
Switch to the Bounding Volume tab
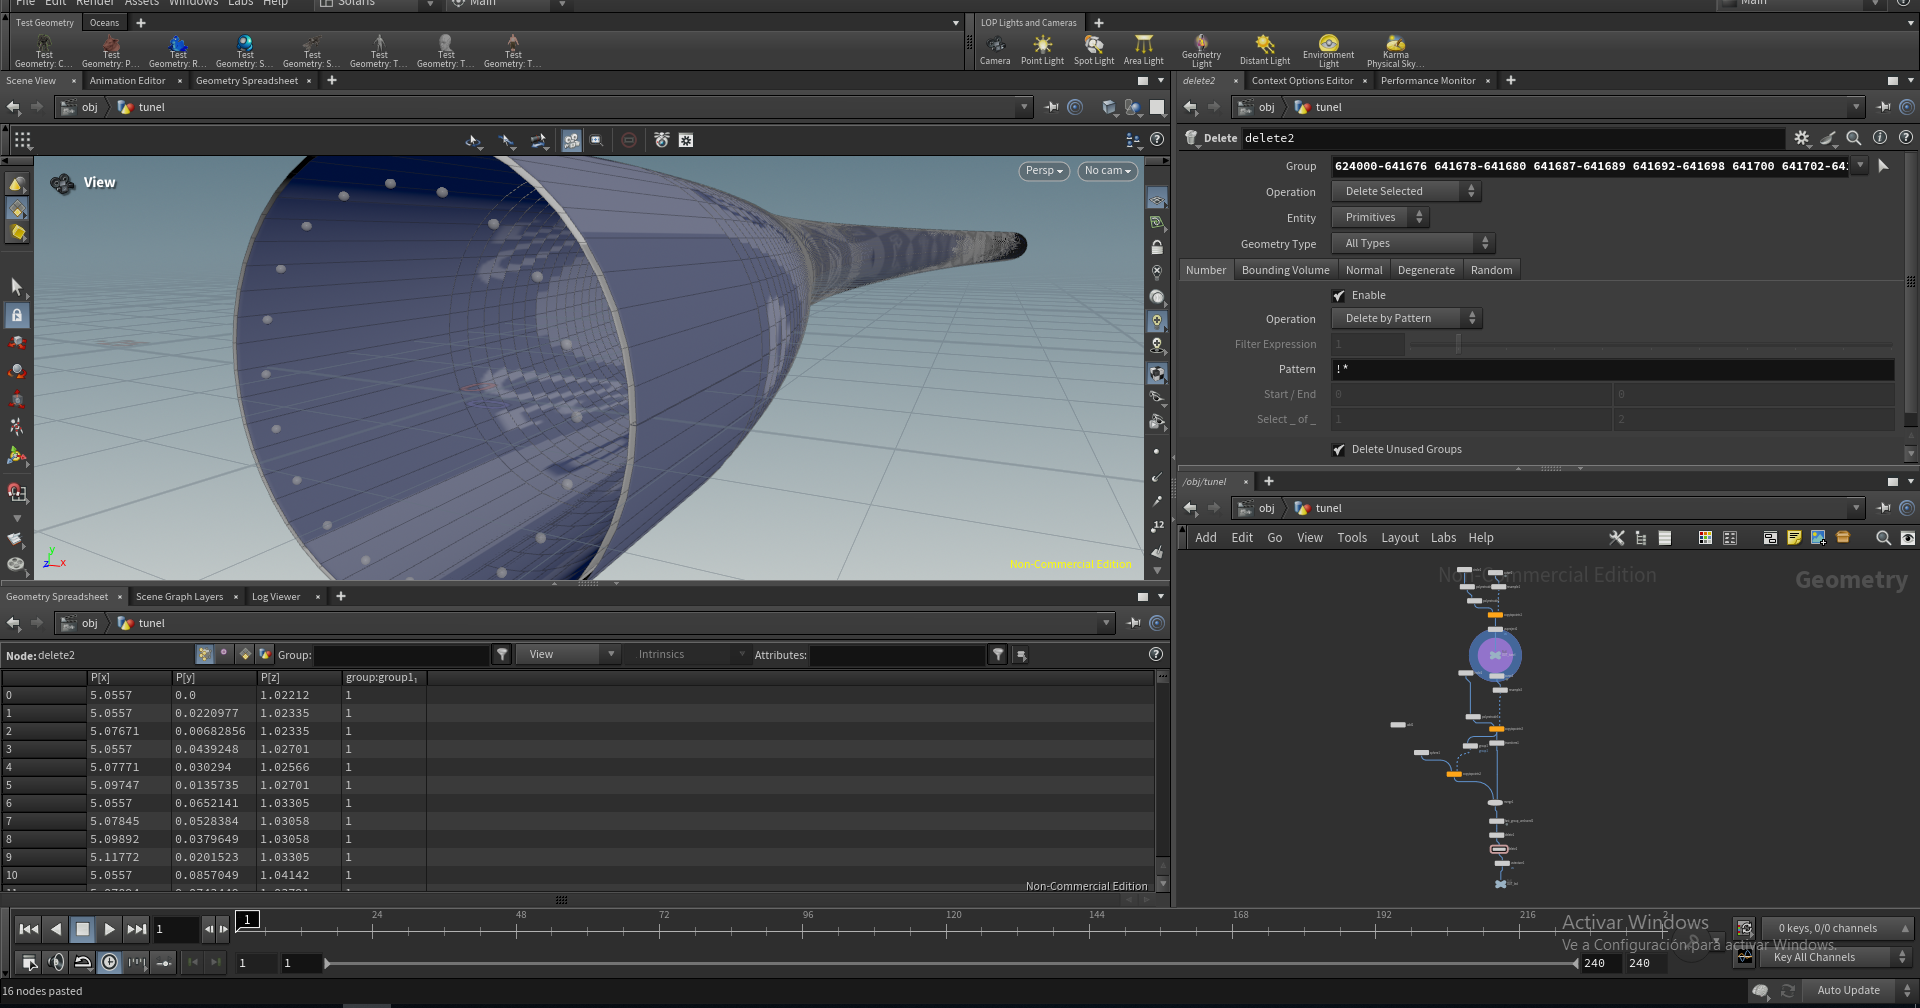(1285, 270)
